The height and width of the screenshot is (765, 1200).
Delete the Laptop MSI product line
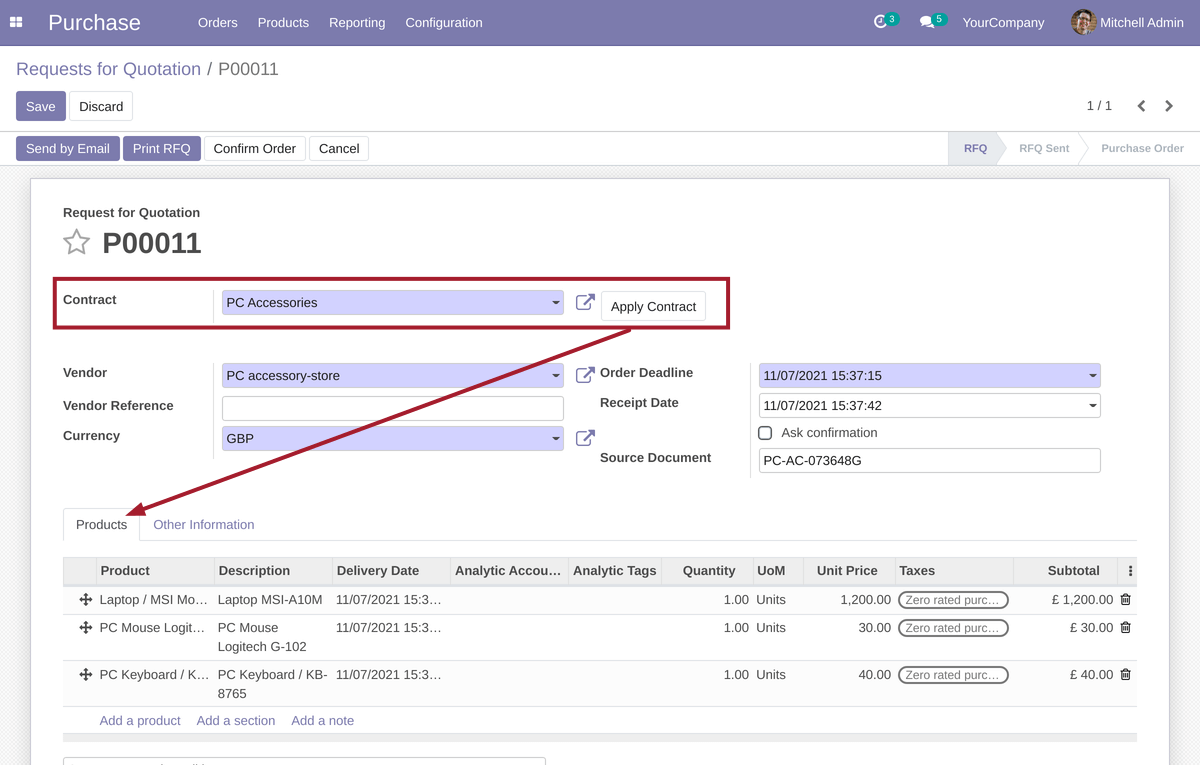(x=1125, y=600)
